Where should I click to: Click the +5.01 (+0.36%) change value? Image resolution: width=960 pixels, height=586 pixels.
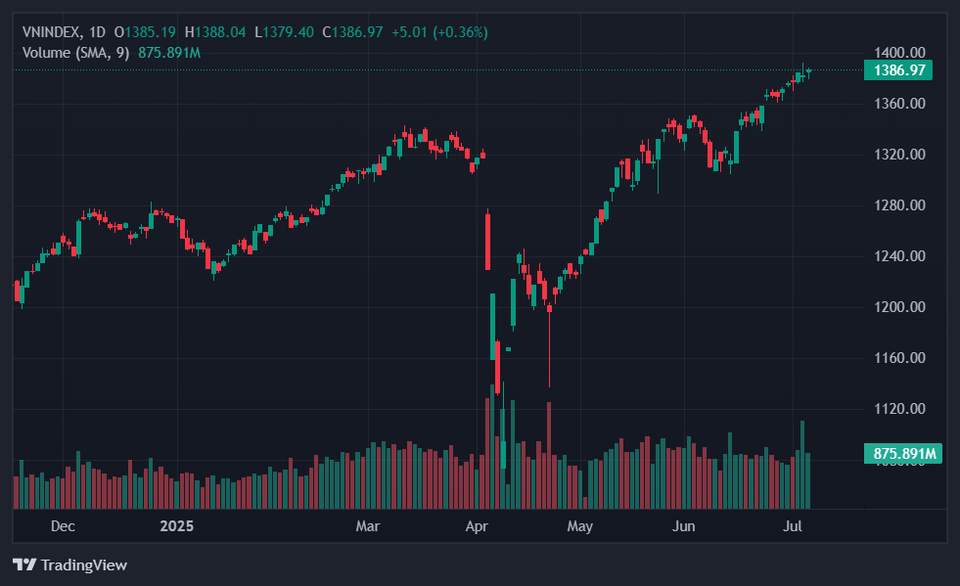pyautogui.click(x=440, y=32)
